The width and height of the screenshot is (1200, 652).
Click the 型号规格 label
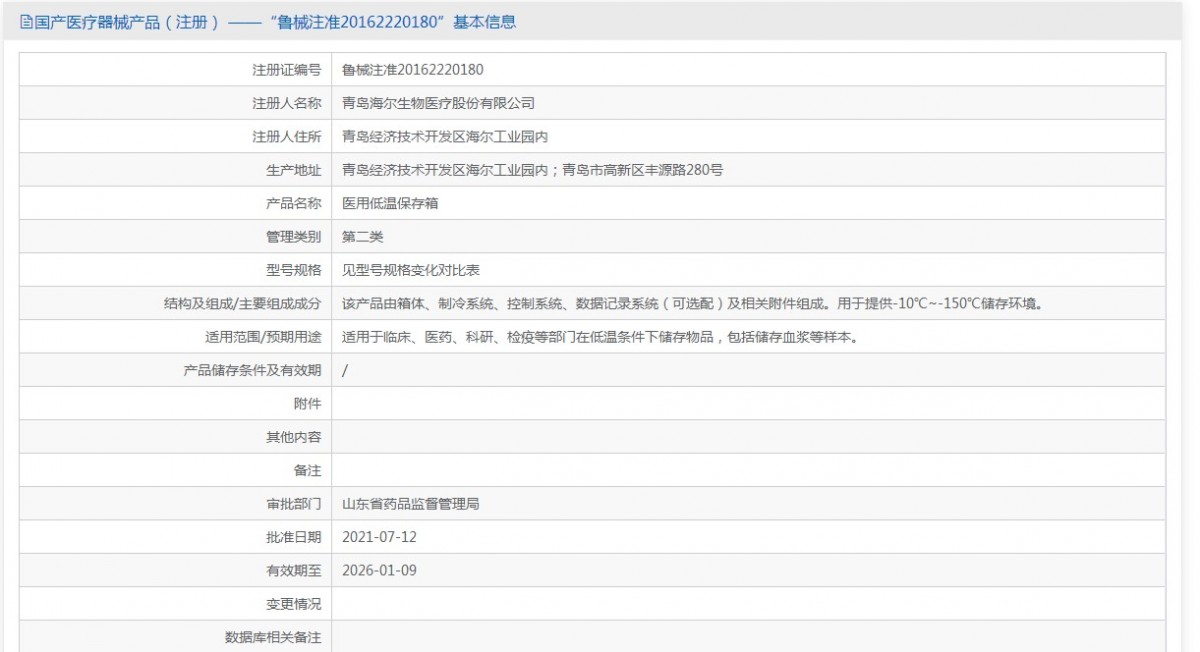coord(294,270)
